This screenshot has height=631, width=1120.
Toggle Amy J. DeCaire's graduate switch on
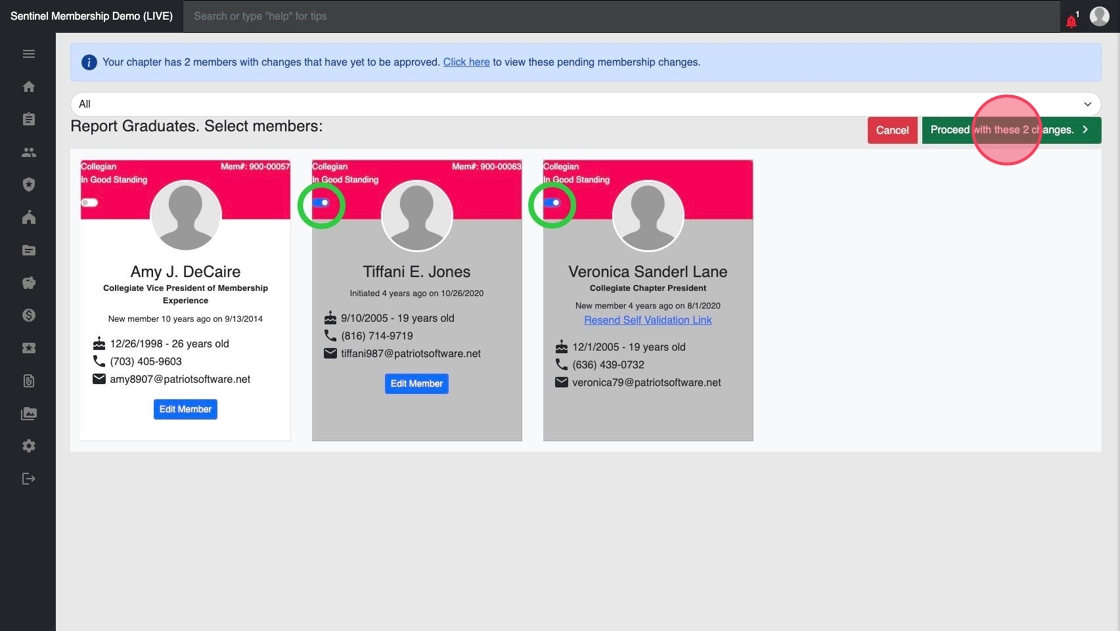pos(89,202)
